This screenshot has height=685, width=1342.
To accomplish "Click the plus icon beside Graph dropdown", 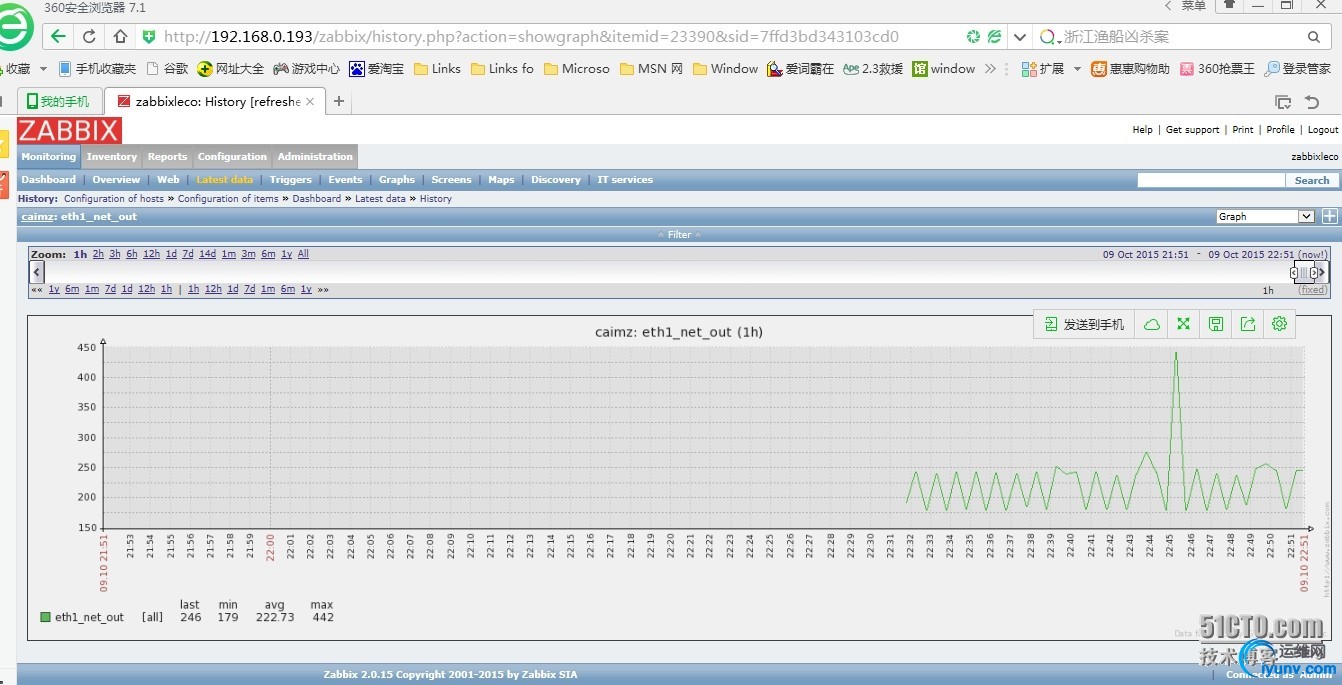I will click(1329, 216).
